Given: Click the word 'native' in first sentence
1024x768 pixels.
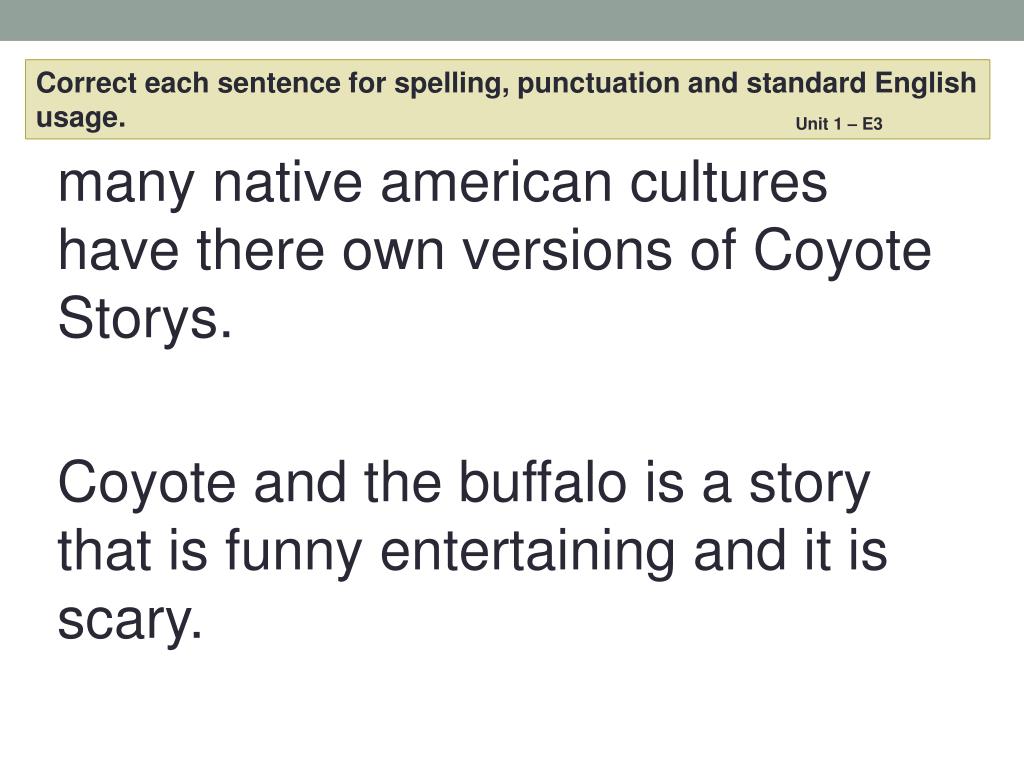Looking at the screenshot, I should click(287, 183).
